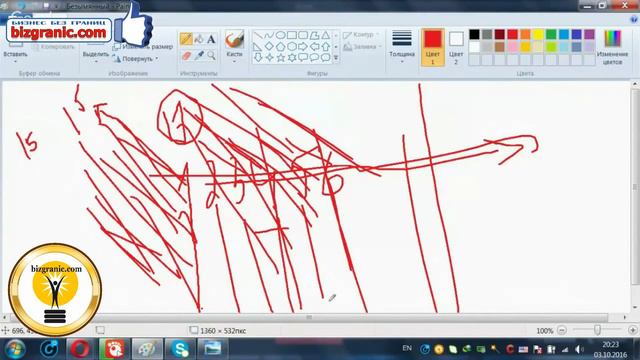Open Edit colors (Изменение цветов)
This screenshot has height=360, width=640.
(x=612, y=47)
